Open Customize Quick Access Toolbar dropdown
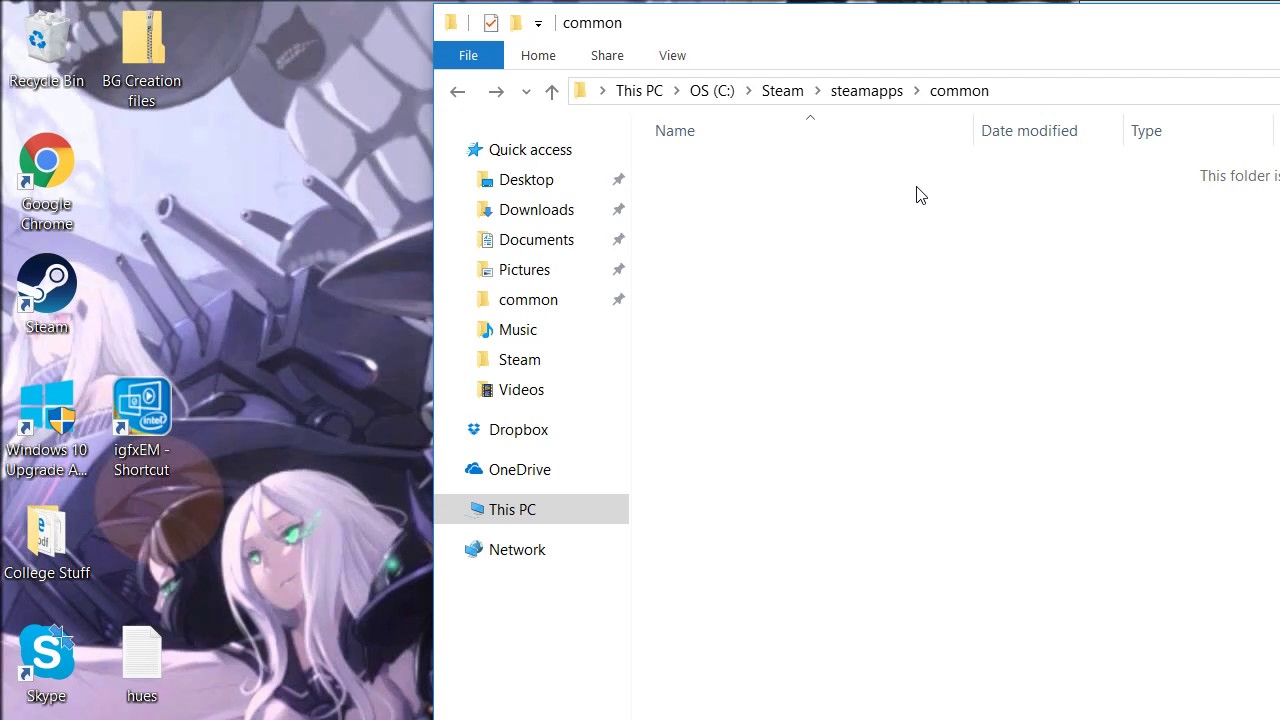The height and width of the screenshot is (720, 1280). pos(538,23)
